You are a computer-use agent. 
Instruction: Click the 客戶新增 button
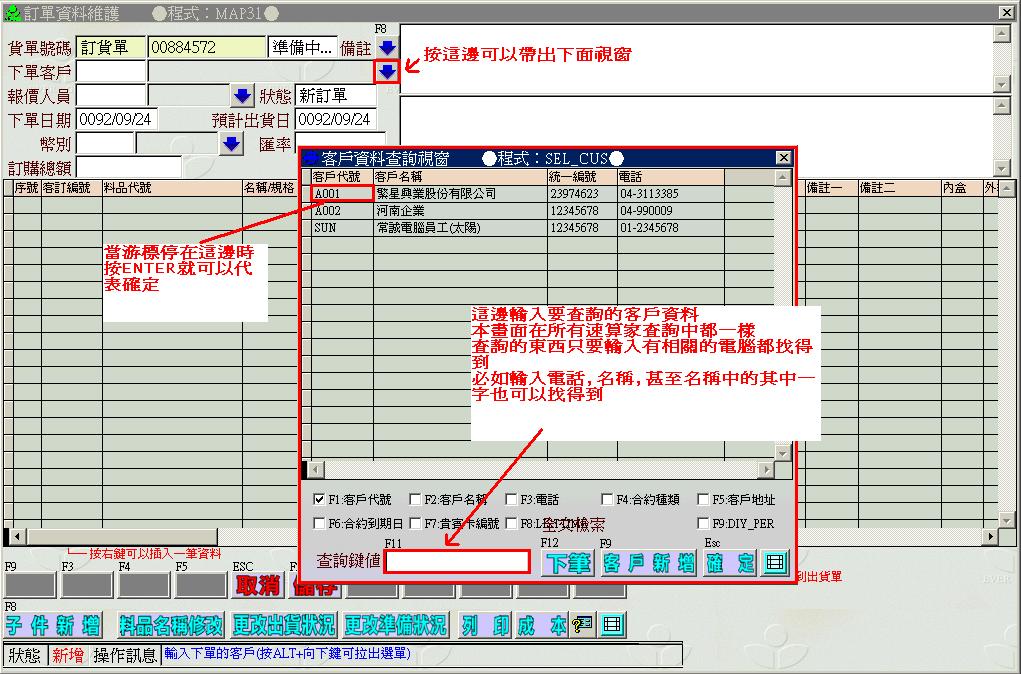point(648,563)
